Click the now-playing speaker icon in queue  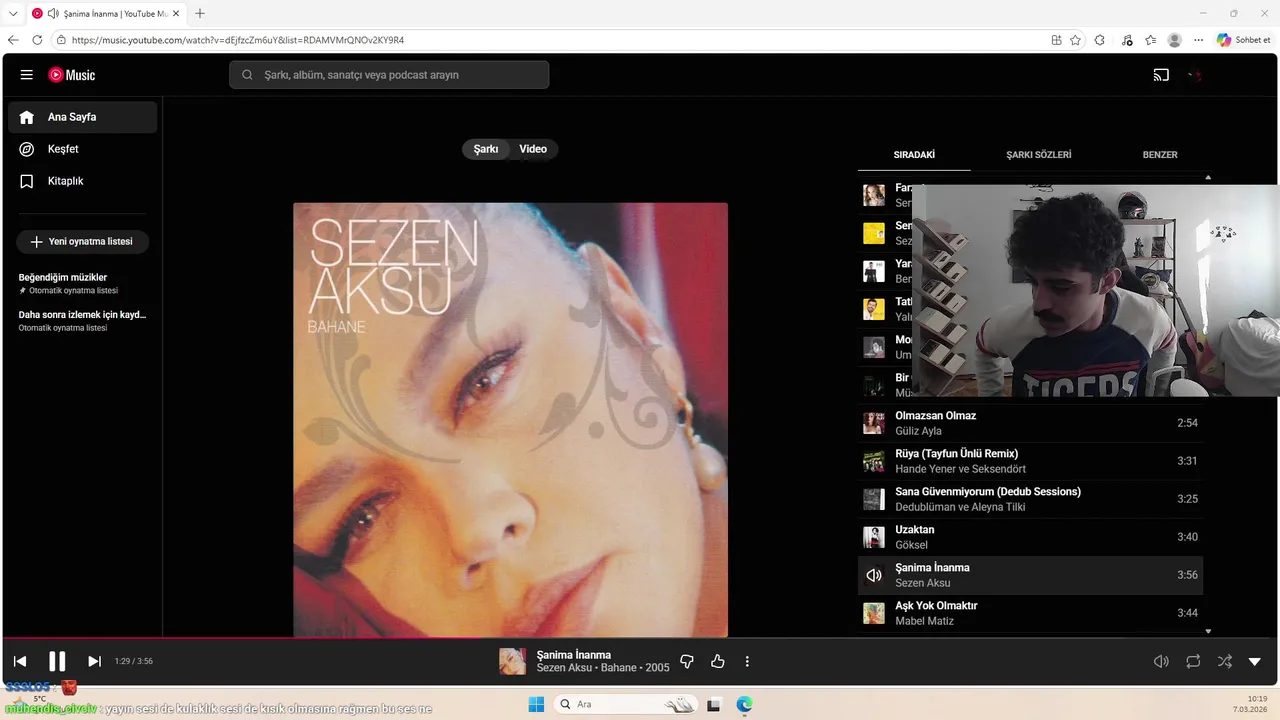[x=874, y=575]
